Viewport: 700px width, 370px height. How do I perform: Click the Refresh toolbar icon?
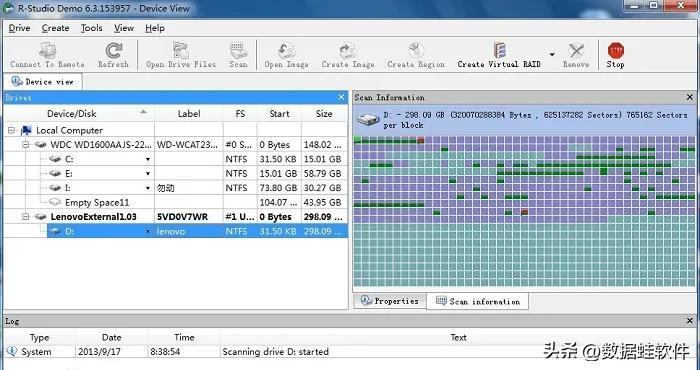click(113, 55)
